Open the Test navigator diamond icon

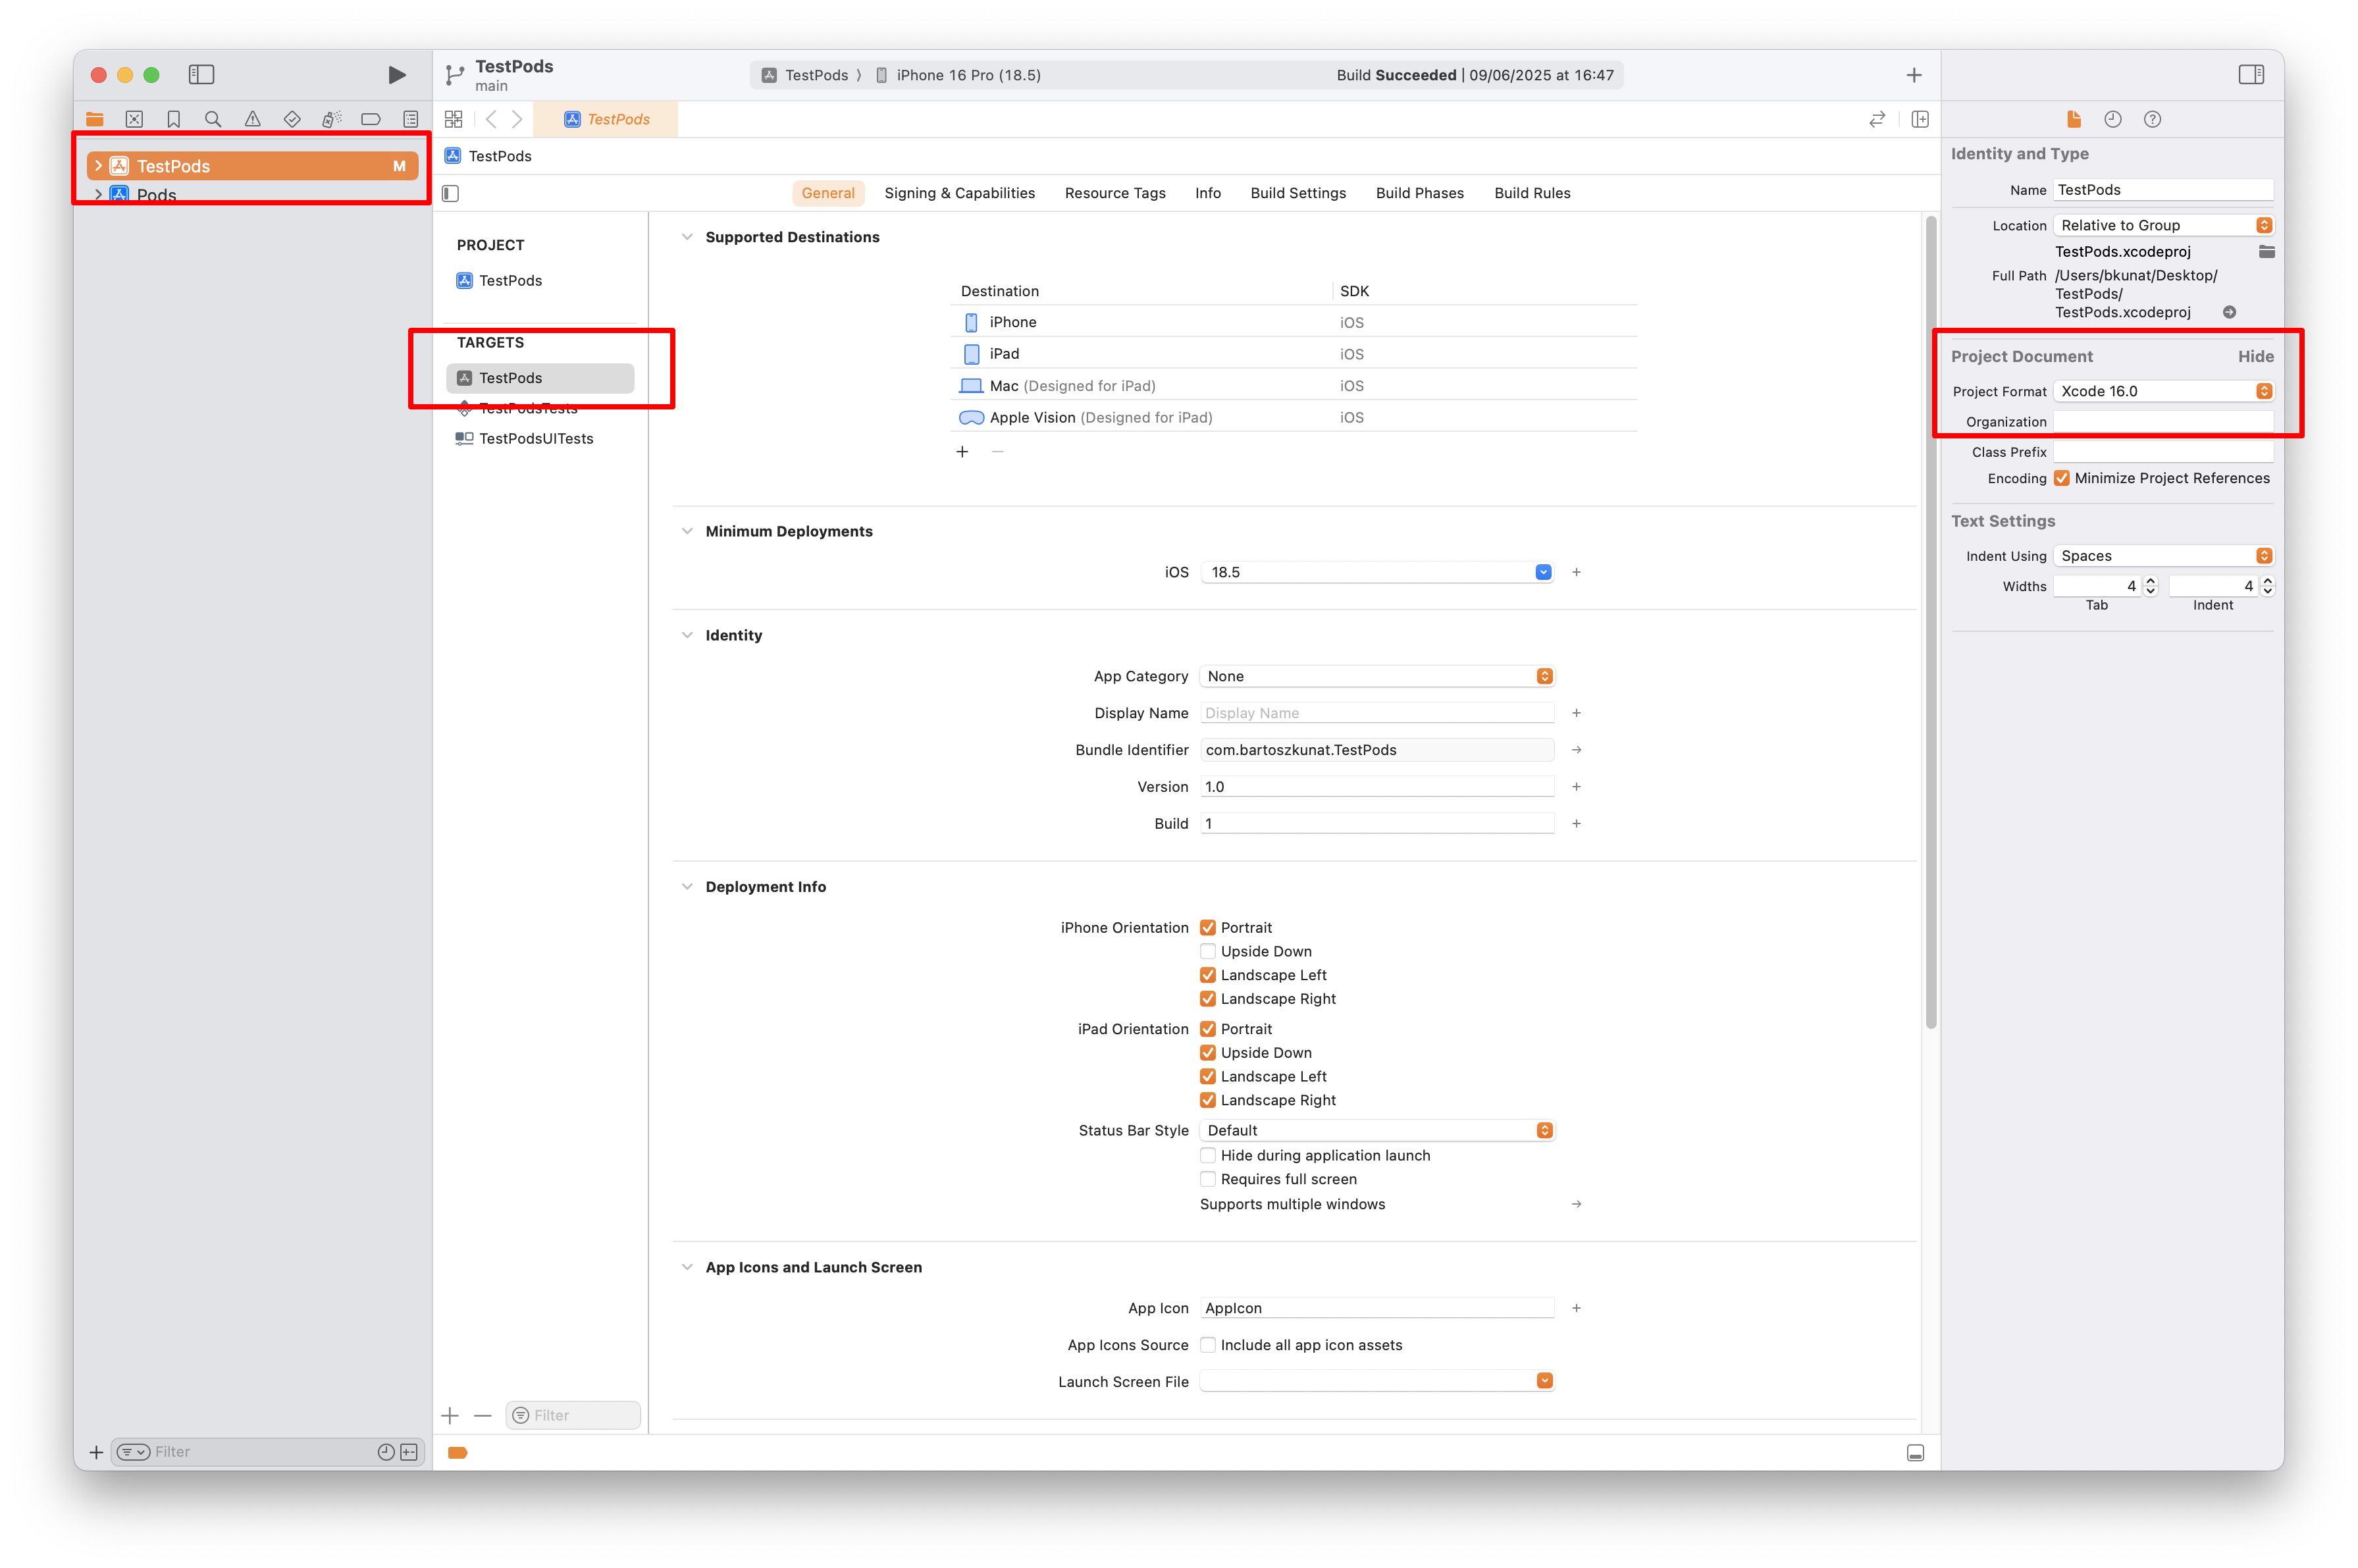(x=292, y=119)
